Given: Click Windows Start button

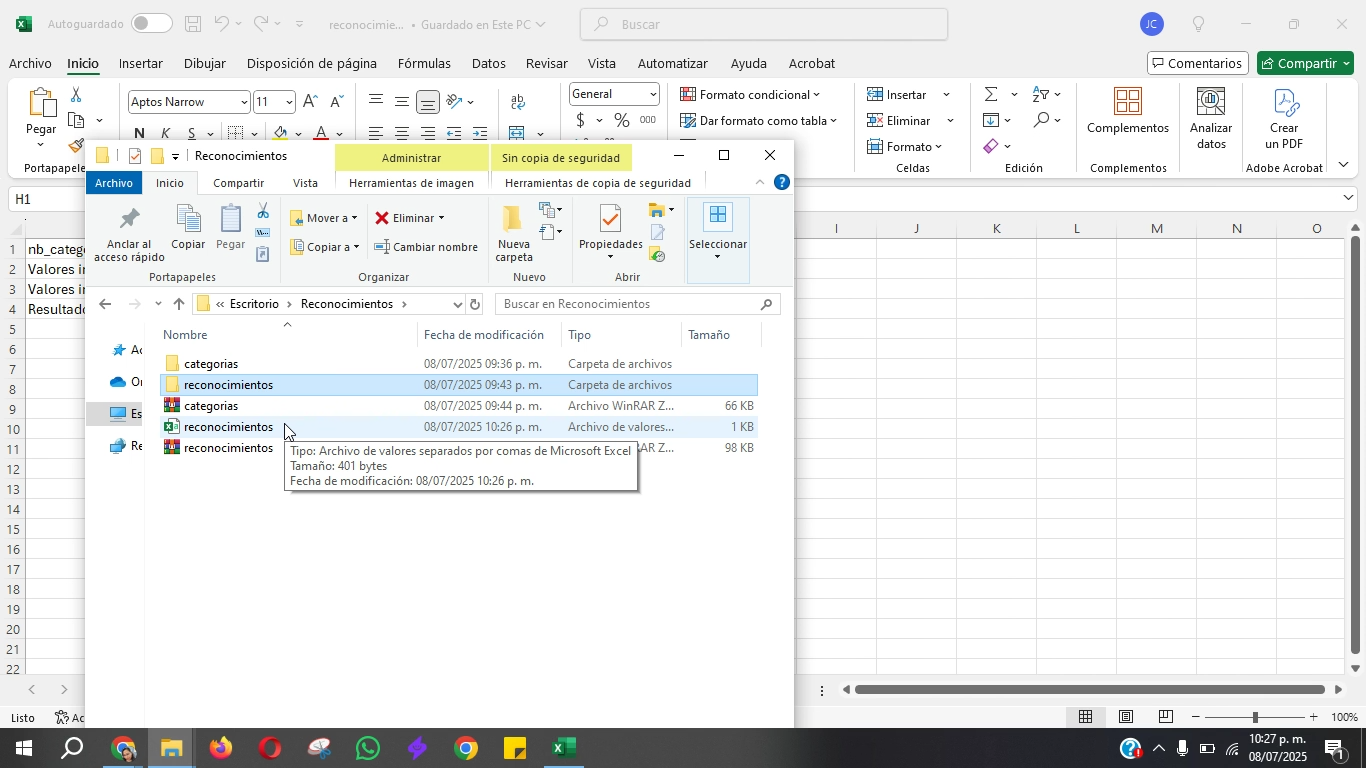Looking at the screenshot, I should [x=23, y=748].
